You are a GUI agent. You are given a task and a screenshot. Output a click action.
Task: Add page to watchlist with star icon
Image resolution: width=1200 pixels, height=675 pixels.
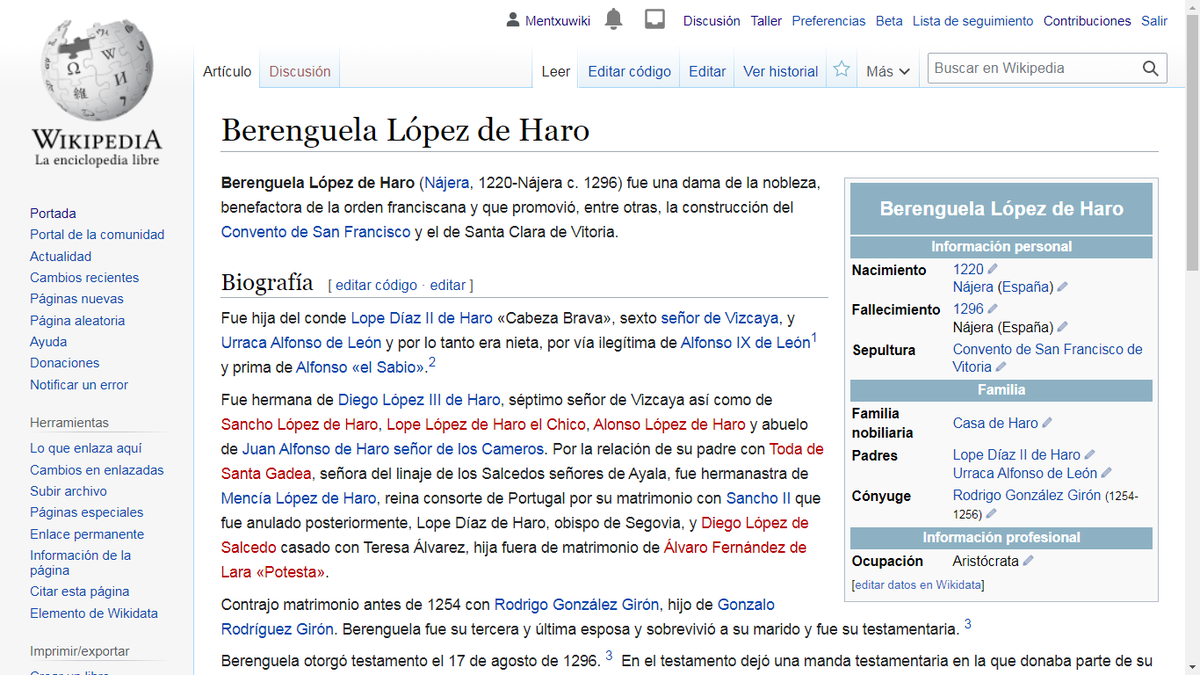point(842,70)
